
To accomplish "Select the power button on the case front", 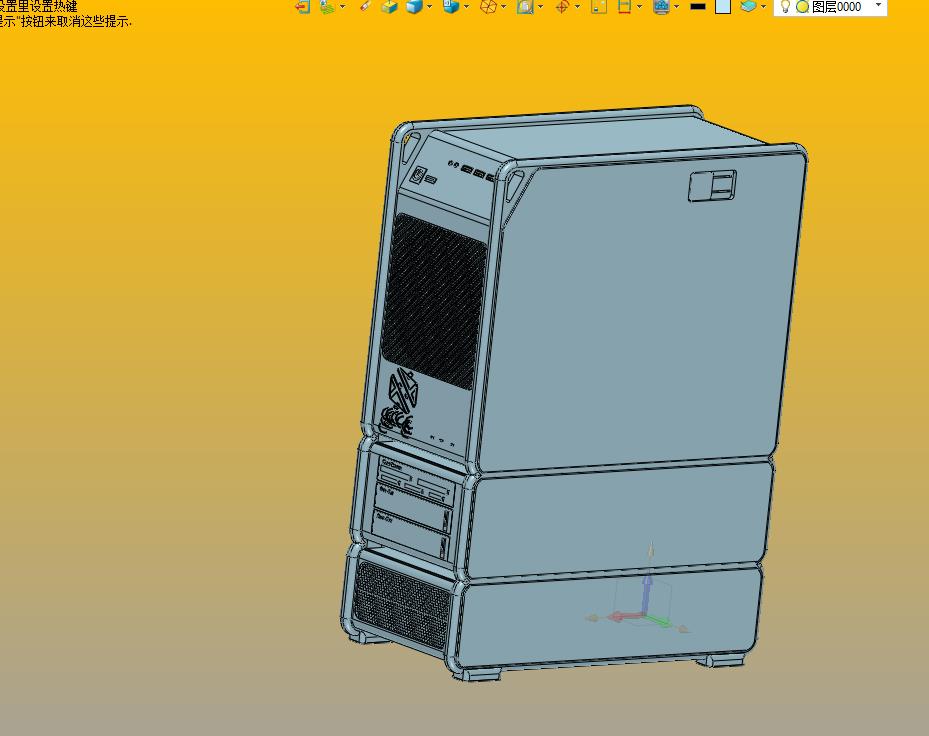I will point(419,175).
